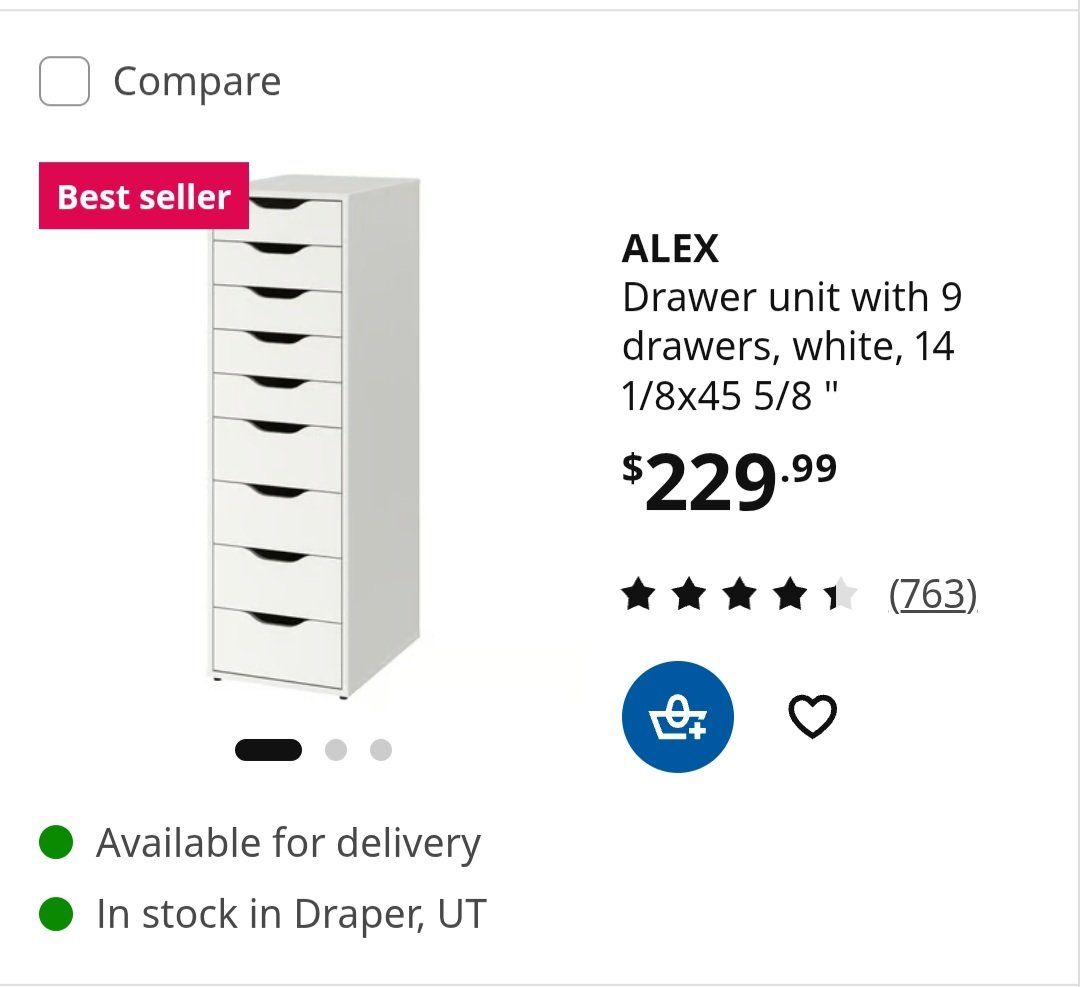Add the ALEX drawer unit to the shopping bag
This screenshot has width=1080, height=987.
pyautogui.click(x=678, y=716)
